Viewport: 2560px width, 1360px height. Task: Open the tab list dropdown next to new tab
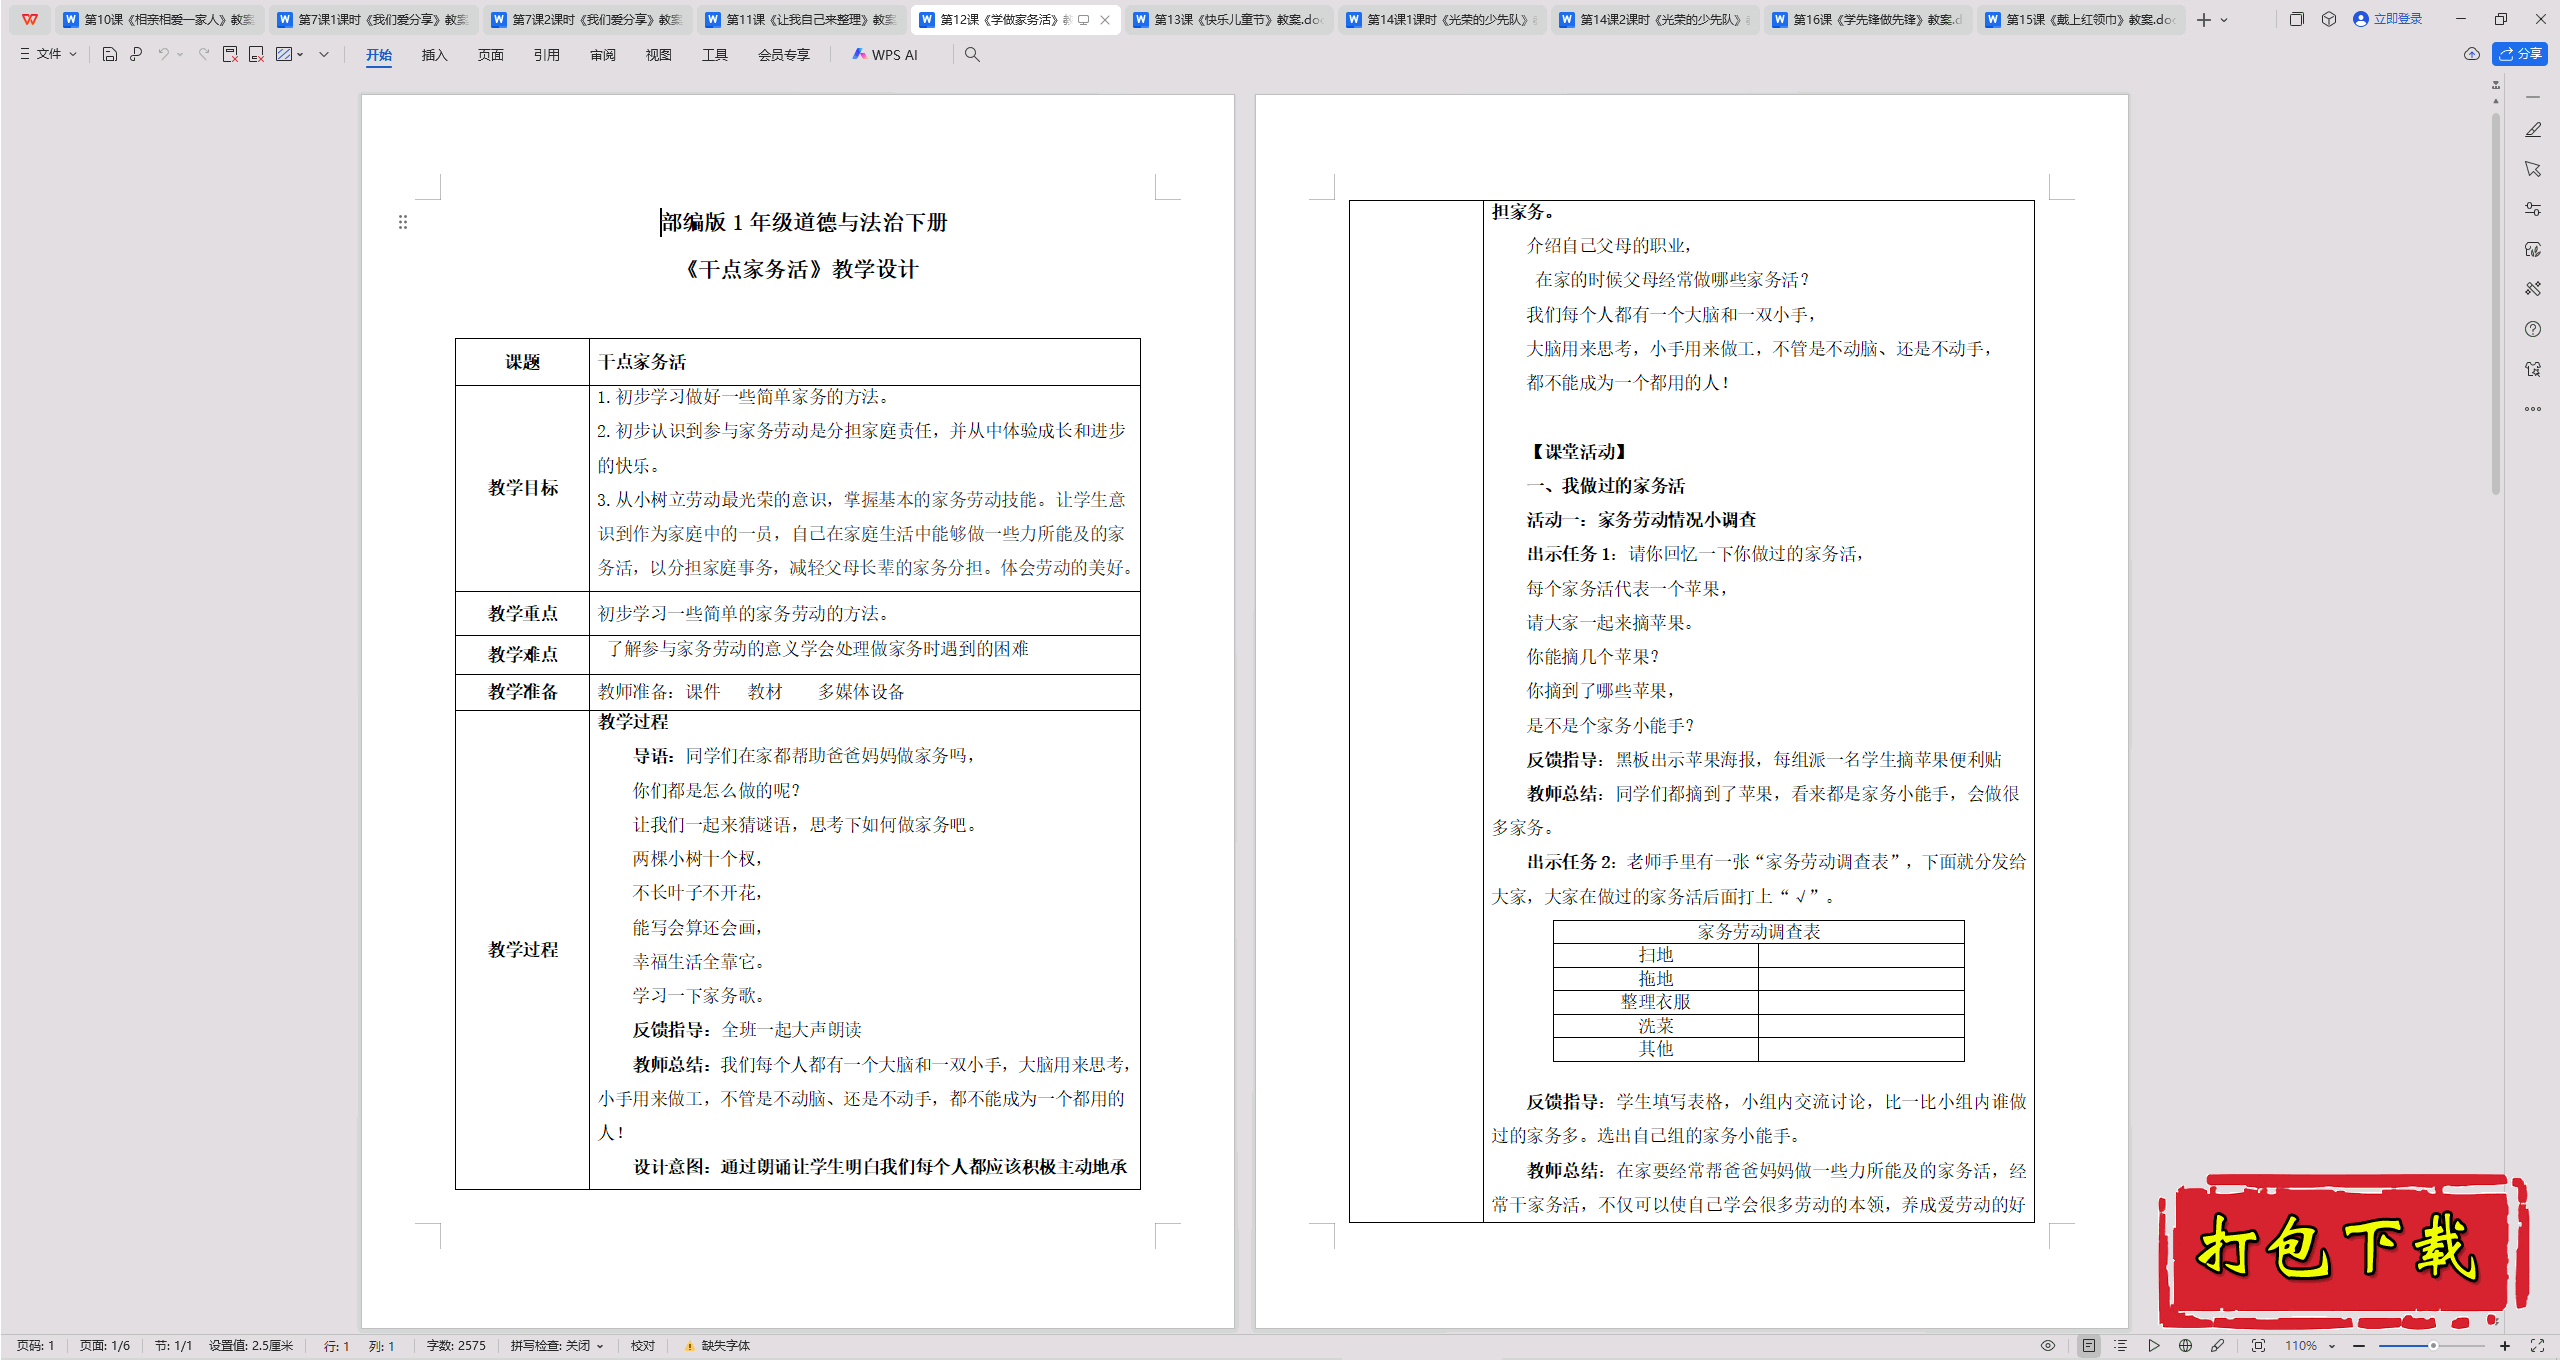[2224, 20]
